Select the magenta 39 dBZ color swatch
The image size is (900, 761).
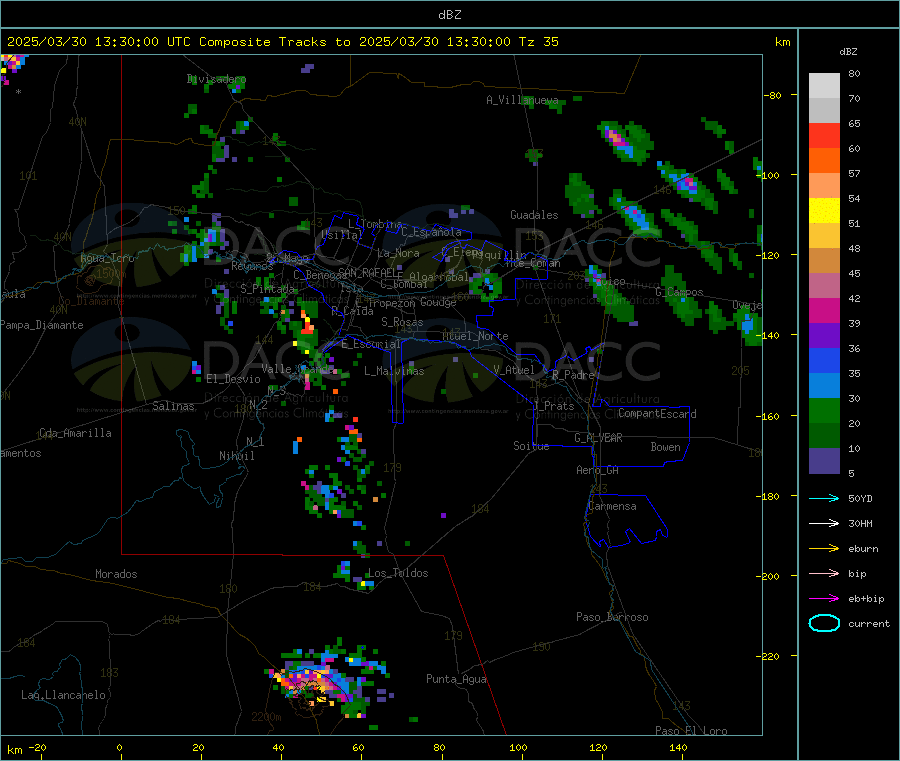[824, 310]
